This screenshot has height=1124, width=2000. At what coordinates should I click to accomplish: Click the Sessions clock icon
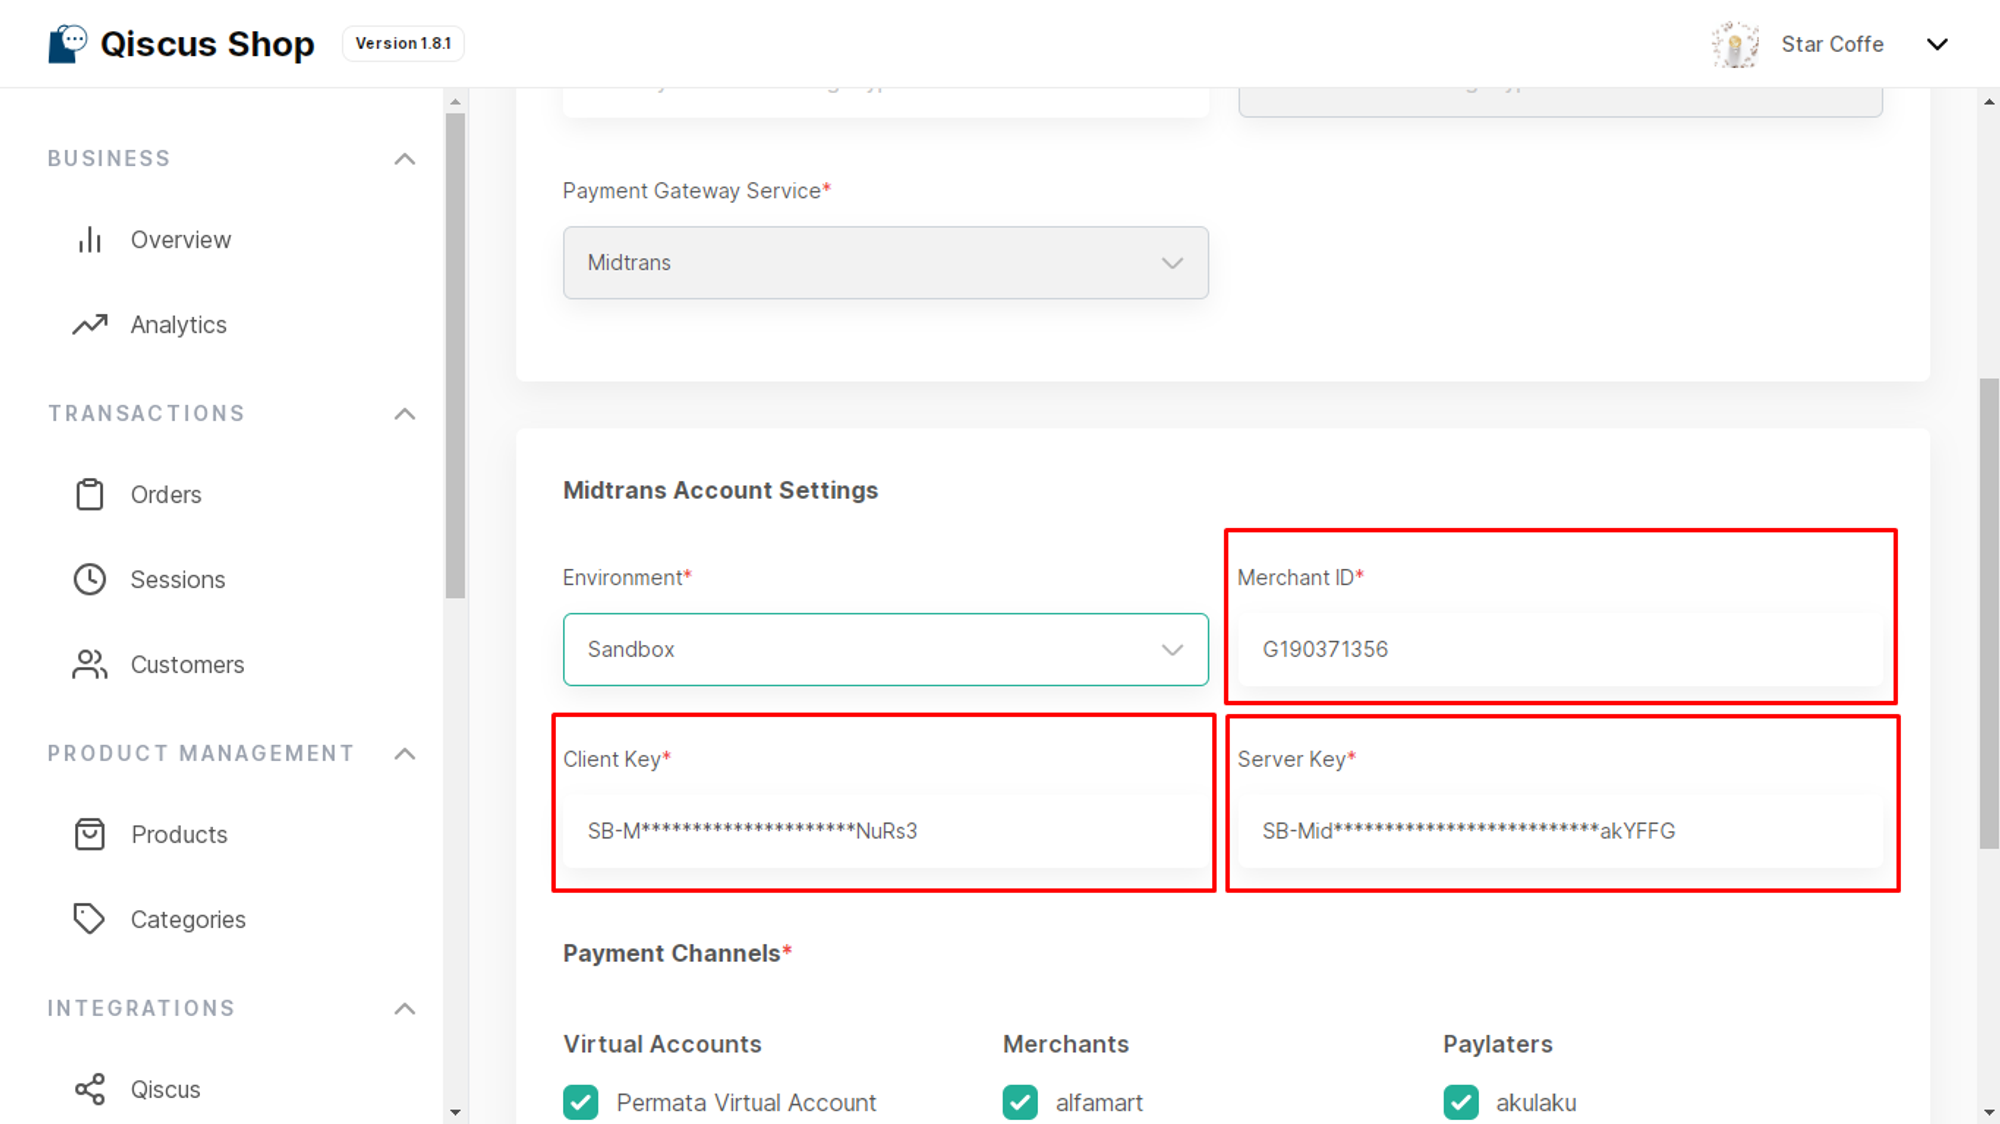90,579
